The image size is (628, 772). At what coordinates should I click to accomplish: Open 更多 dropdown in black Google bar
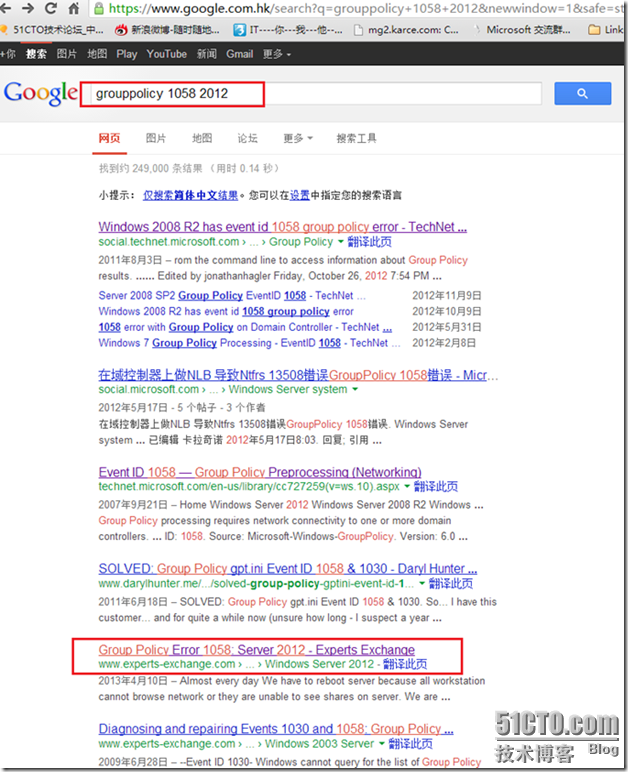coord(277,54)
